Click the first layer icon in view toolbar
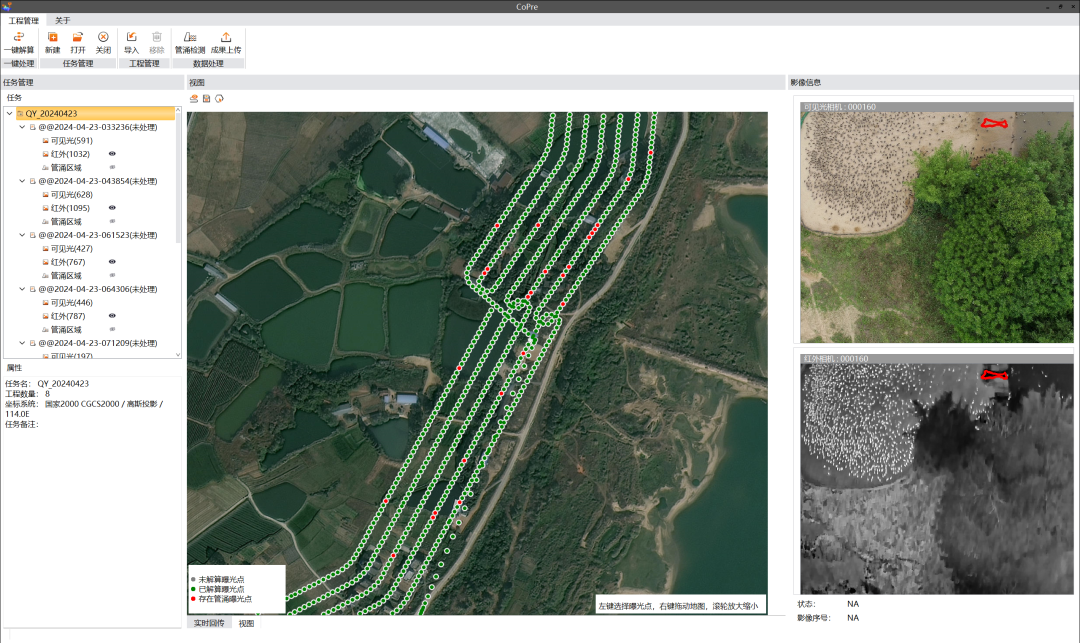 [194, 99]
